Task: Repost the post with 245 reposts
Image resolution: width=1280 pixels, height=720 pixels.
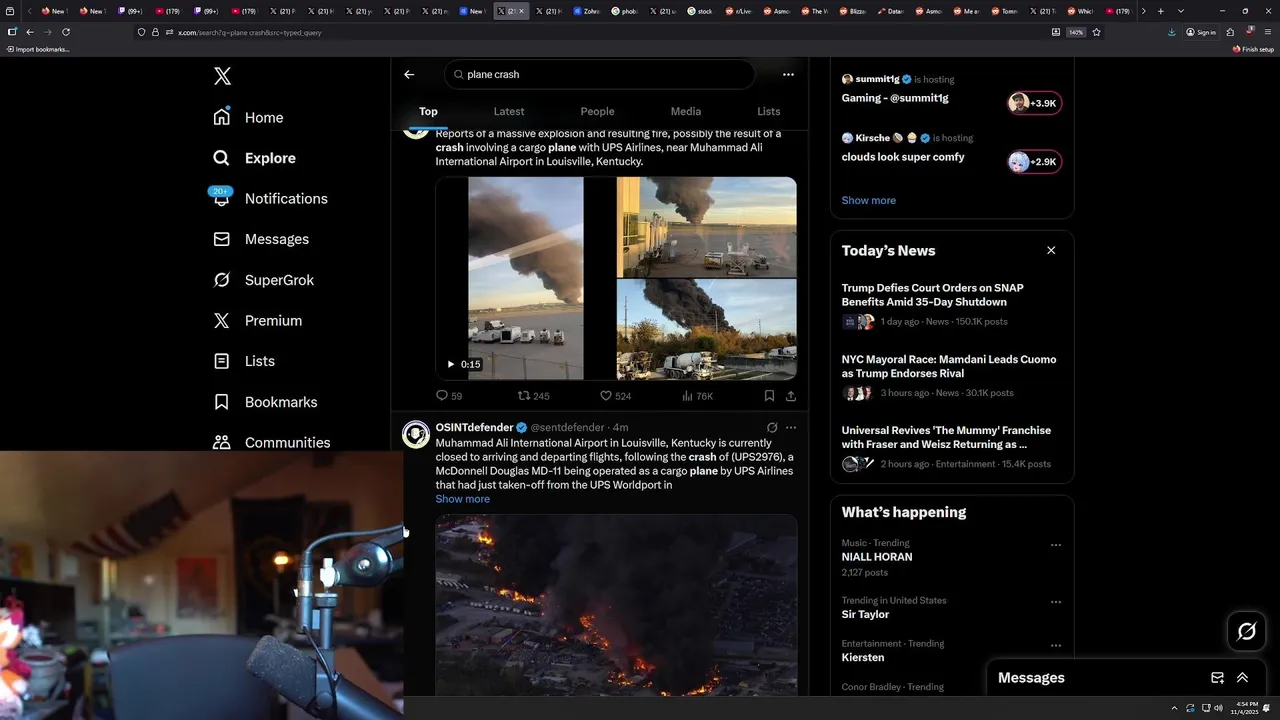Action: 533,396
